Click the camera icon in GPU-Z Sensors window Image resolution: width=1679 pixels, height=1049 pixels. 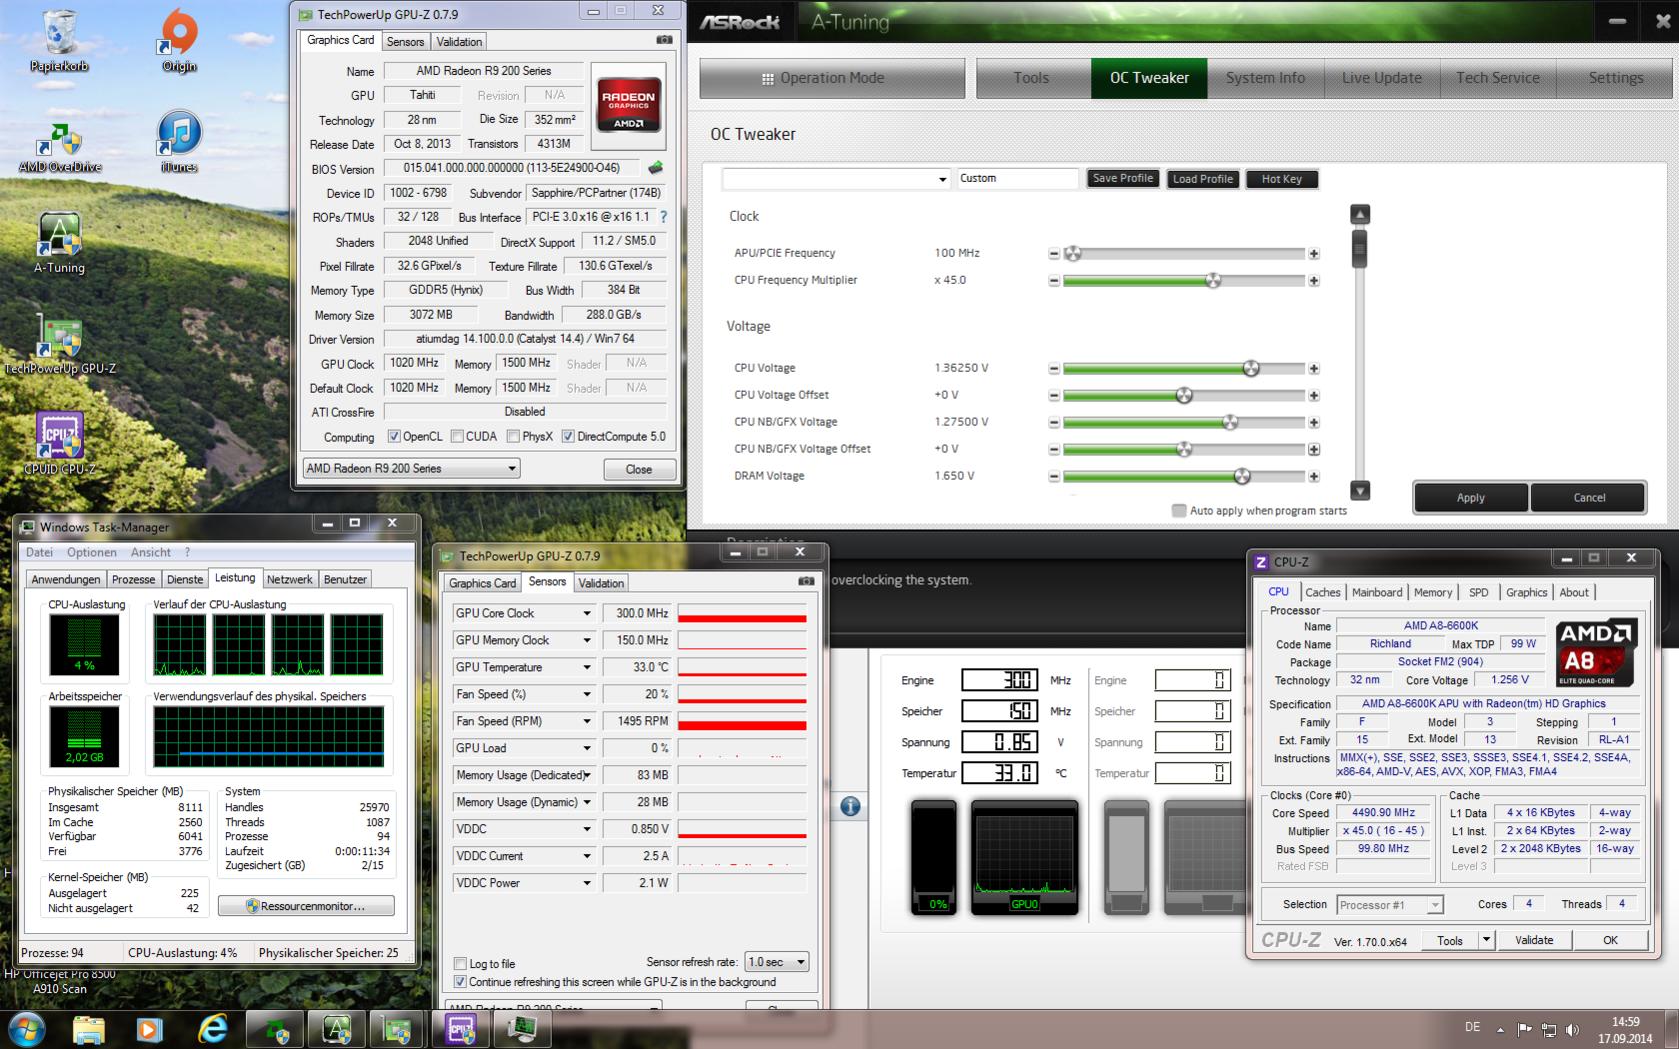pos(806,581)
